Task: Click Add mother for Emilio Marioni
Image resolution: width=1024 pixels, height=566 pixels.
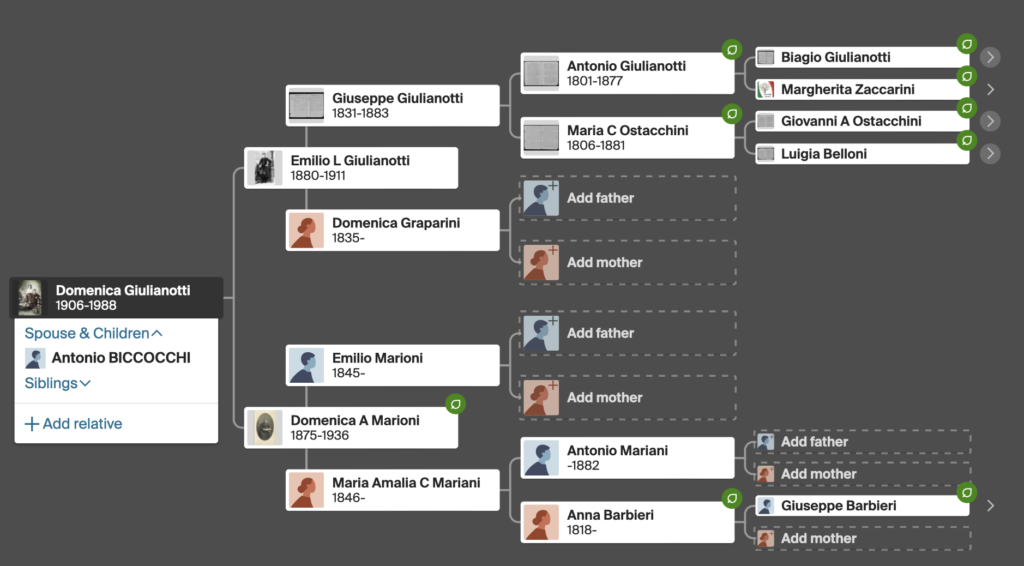Action: [628, 398]
